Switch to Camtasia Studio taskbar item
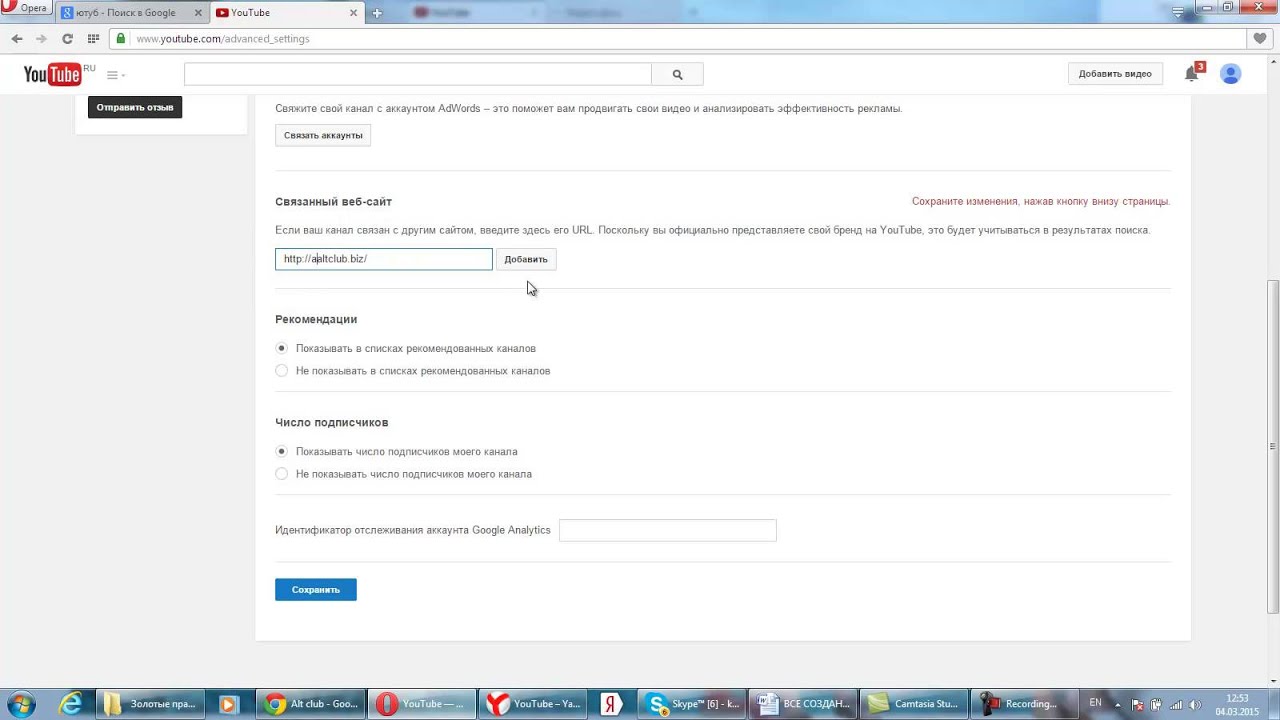This screenshot has width=1280, height=720. coord(914,704)
